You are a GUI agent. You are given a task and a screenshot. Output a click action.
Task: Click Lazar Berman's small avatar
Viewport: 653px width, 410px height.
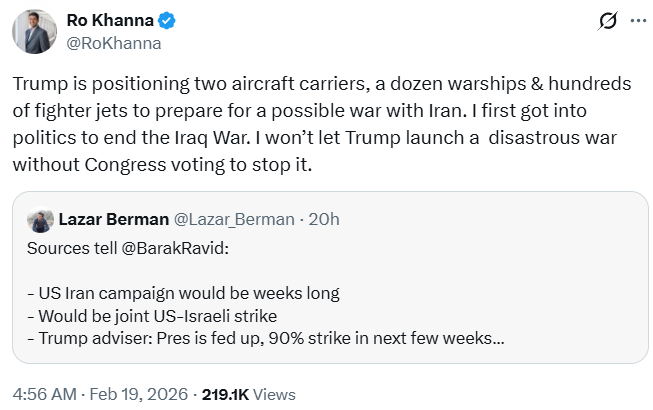[41, 220]
